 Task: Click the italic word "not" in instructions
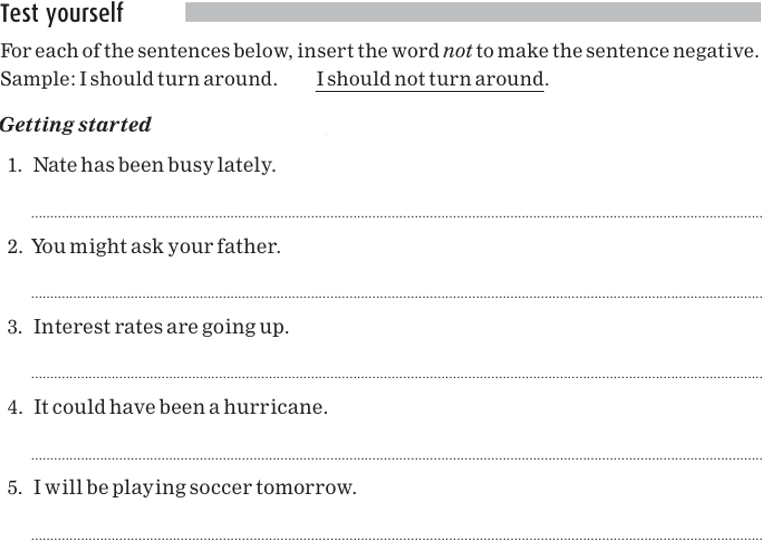tap(457, 51)
